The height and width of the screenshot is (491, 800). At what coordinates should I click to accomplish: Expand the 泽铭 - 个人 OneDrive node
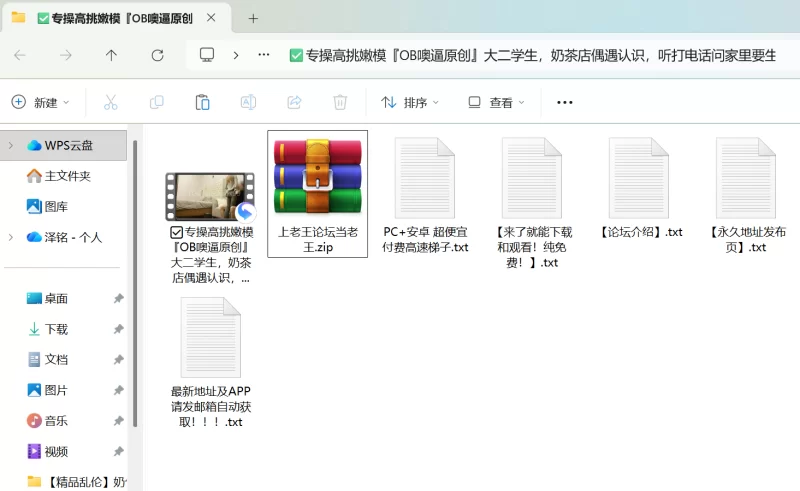[x=11, y=237]
